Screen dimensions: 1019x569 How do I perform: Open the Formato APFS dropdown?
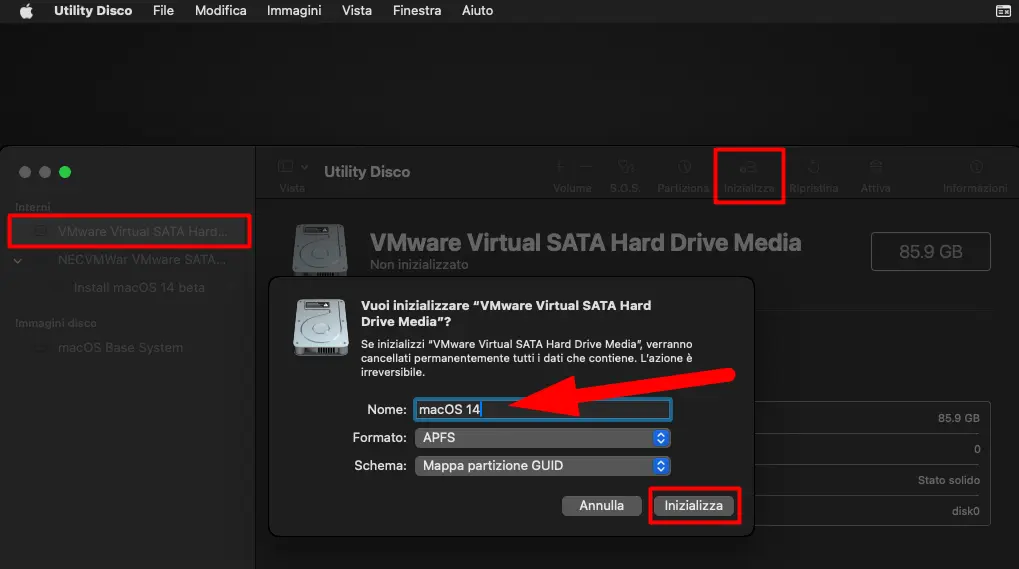[543, 438]
